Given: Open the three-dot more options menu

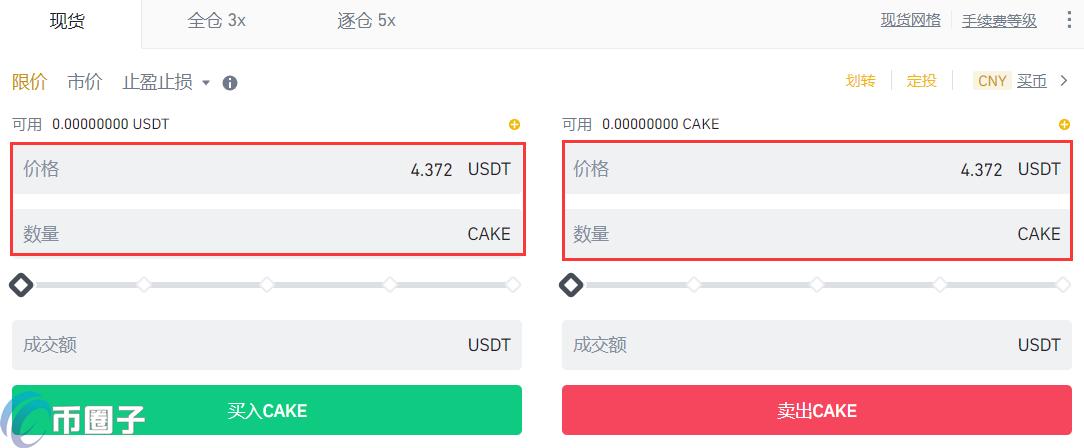Looking at the screenshot, I should coord(1069,20).
